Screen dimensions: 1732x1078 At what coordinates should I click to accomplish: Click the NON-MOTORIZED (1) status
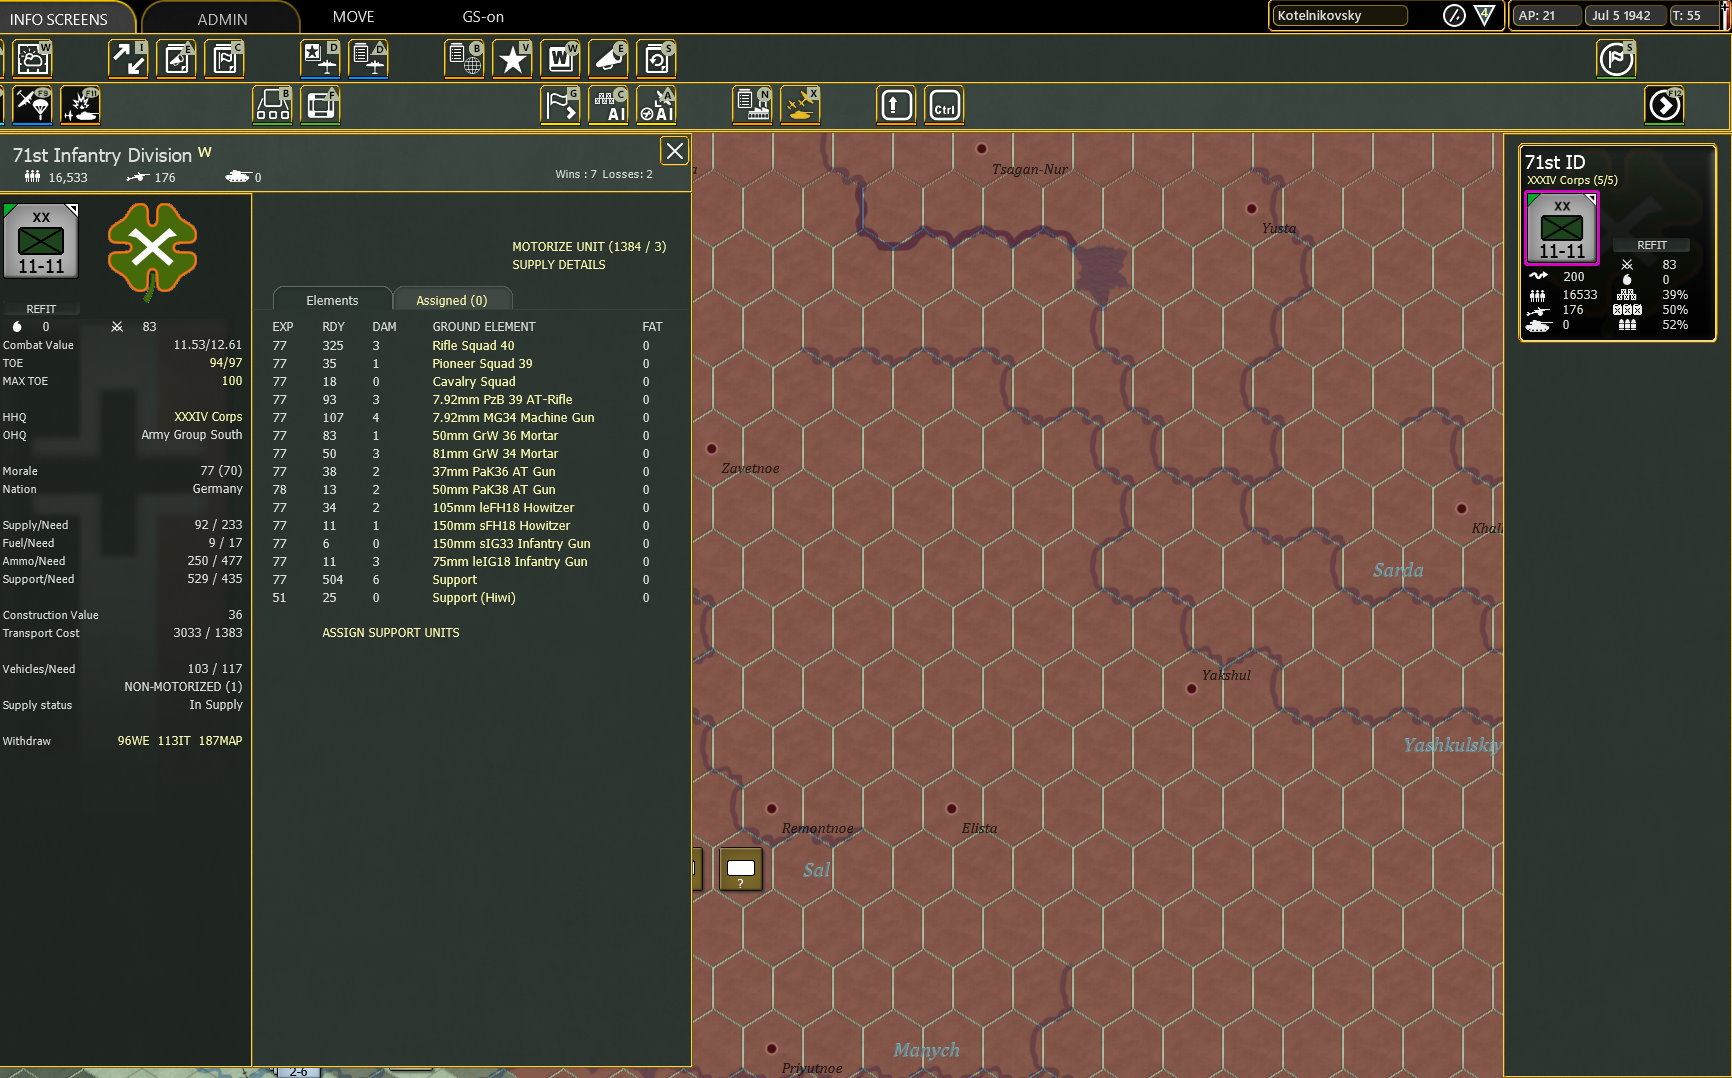coord(183,687)
